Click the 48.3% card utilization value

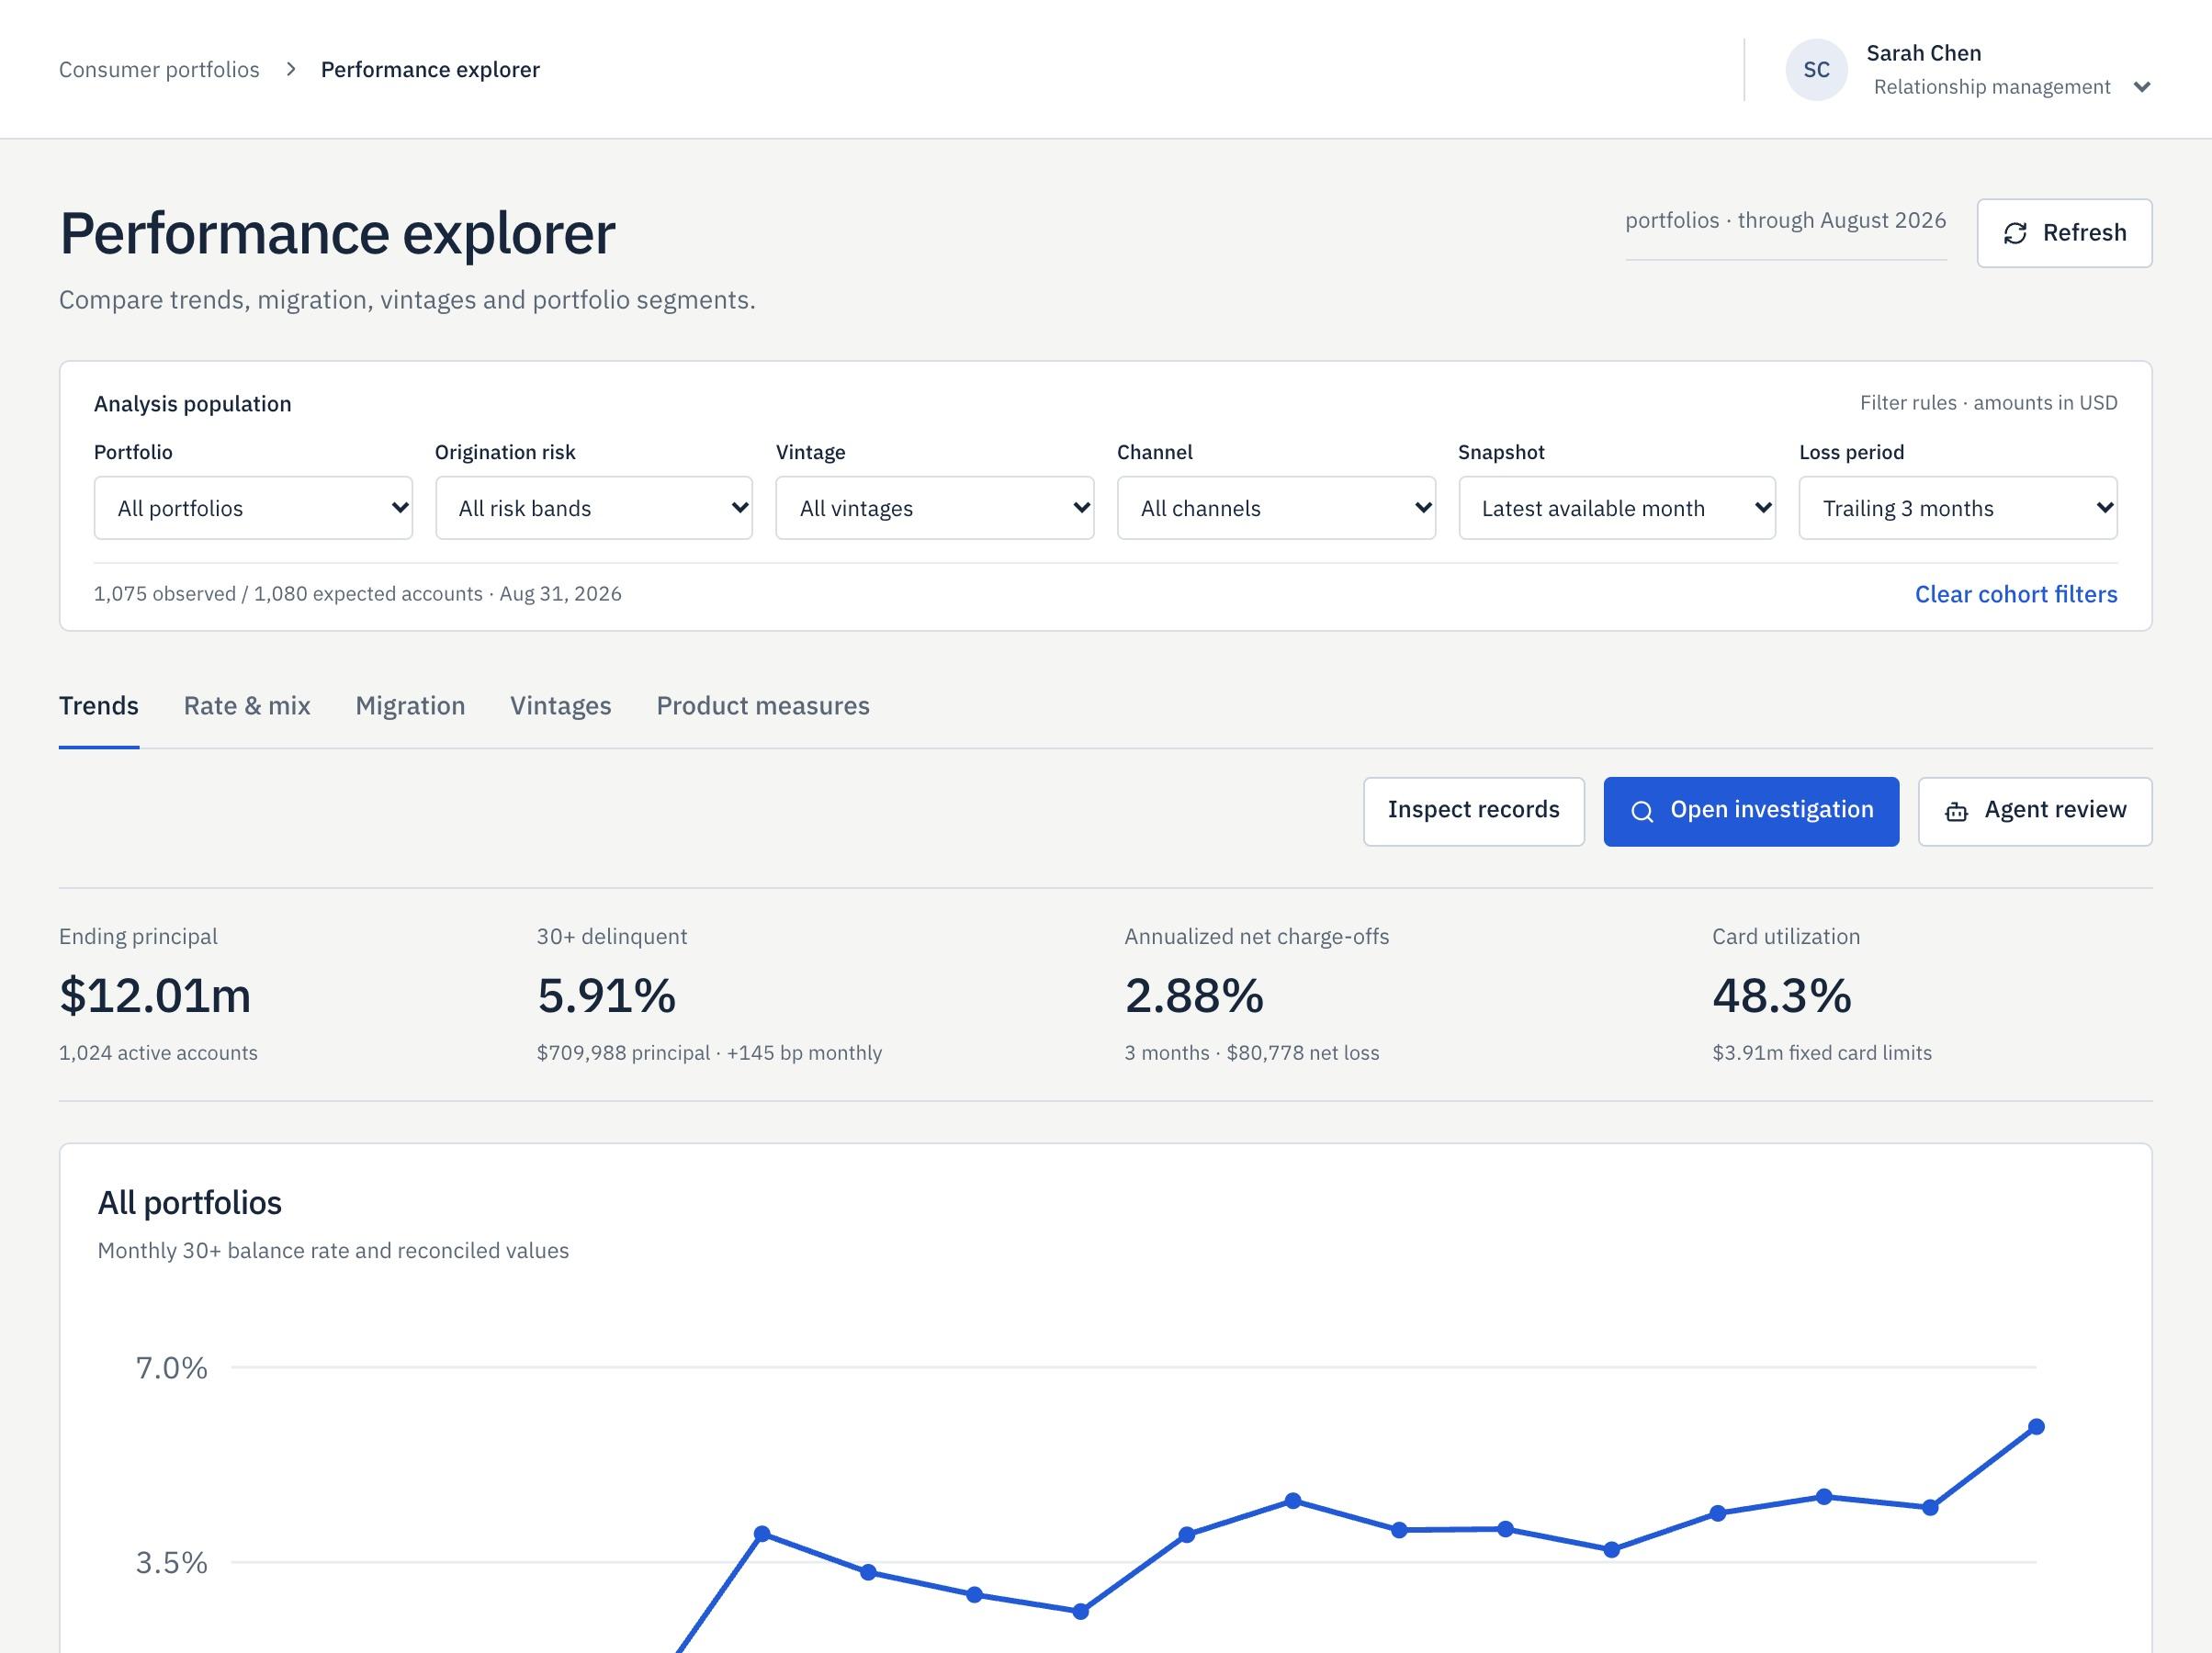point(1782,996)
